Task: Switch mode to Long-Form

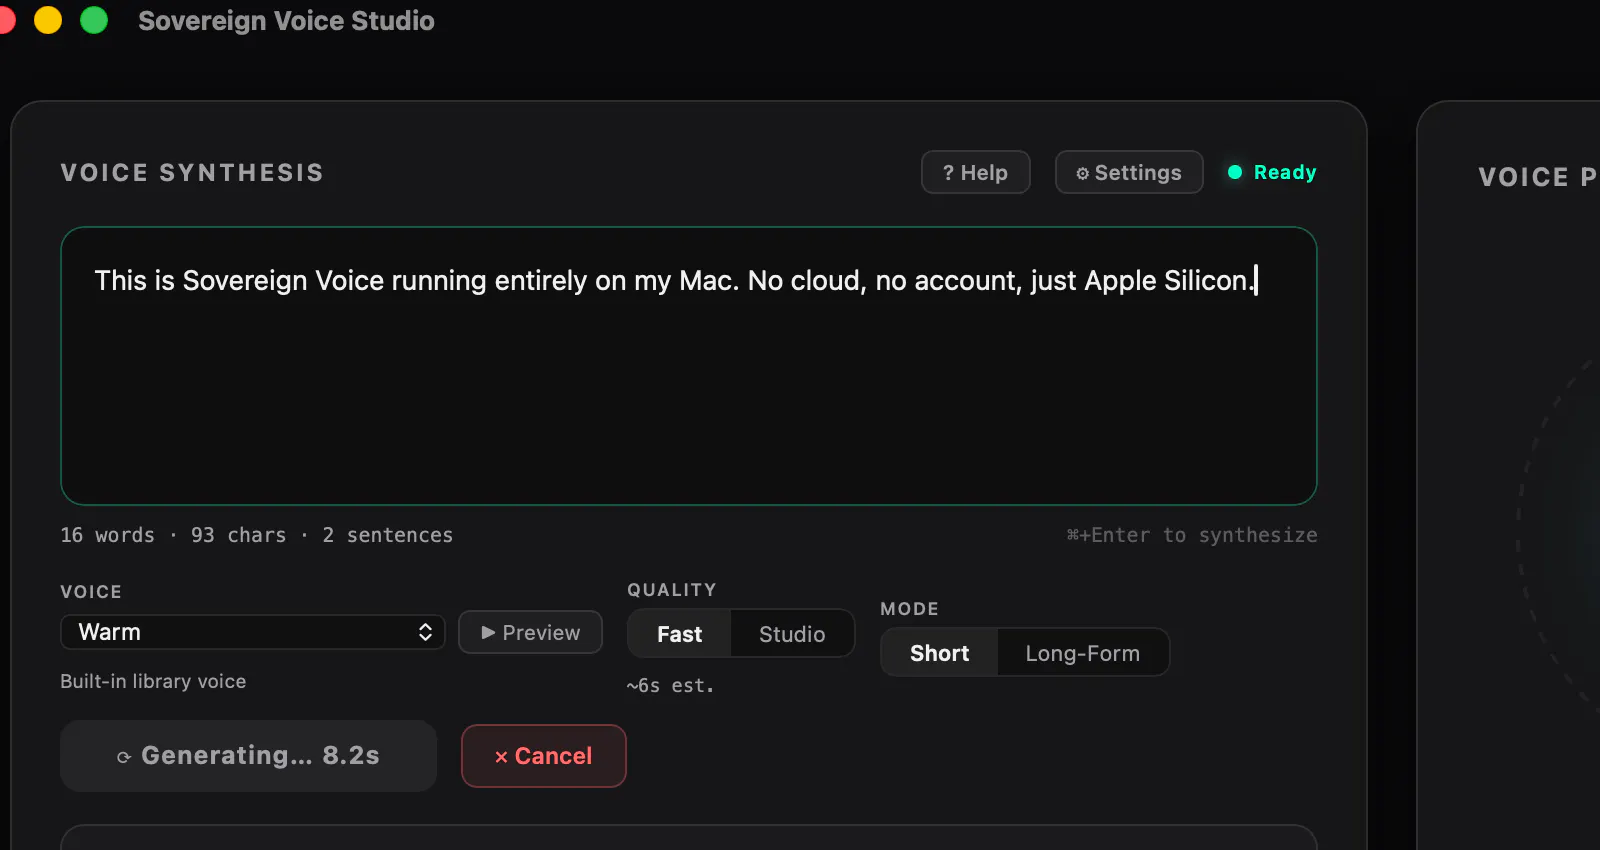Action: [x=1082, y=653]
